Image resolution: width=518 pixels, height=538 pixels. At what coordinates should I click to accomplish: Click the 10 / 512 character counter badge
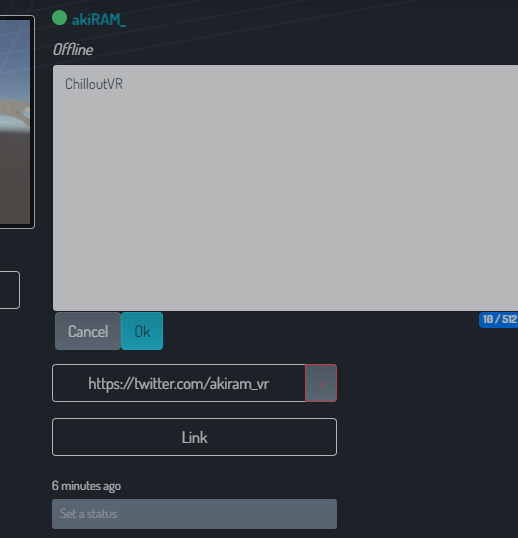498,320
